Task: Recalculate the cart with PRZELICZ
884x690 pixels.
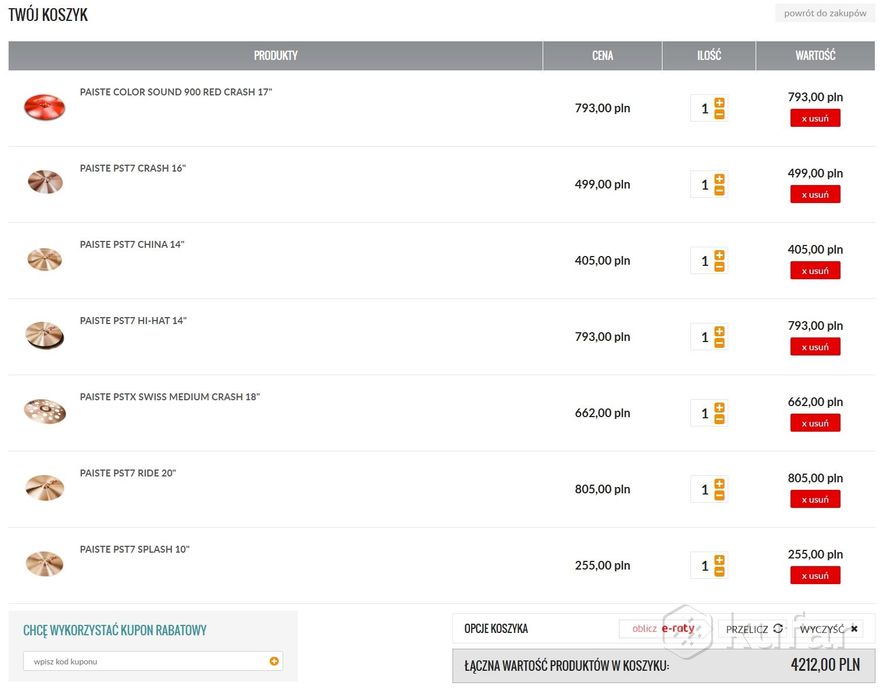Action: coord(754,629)
